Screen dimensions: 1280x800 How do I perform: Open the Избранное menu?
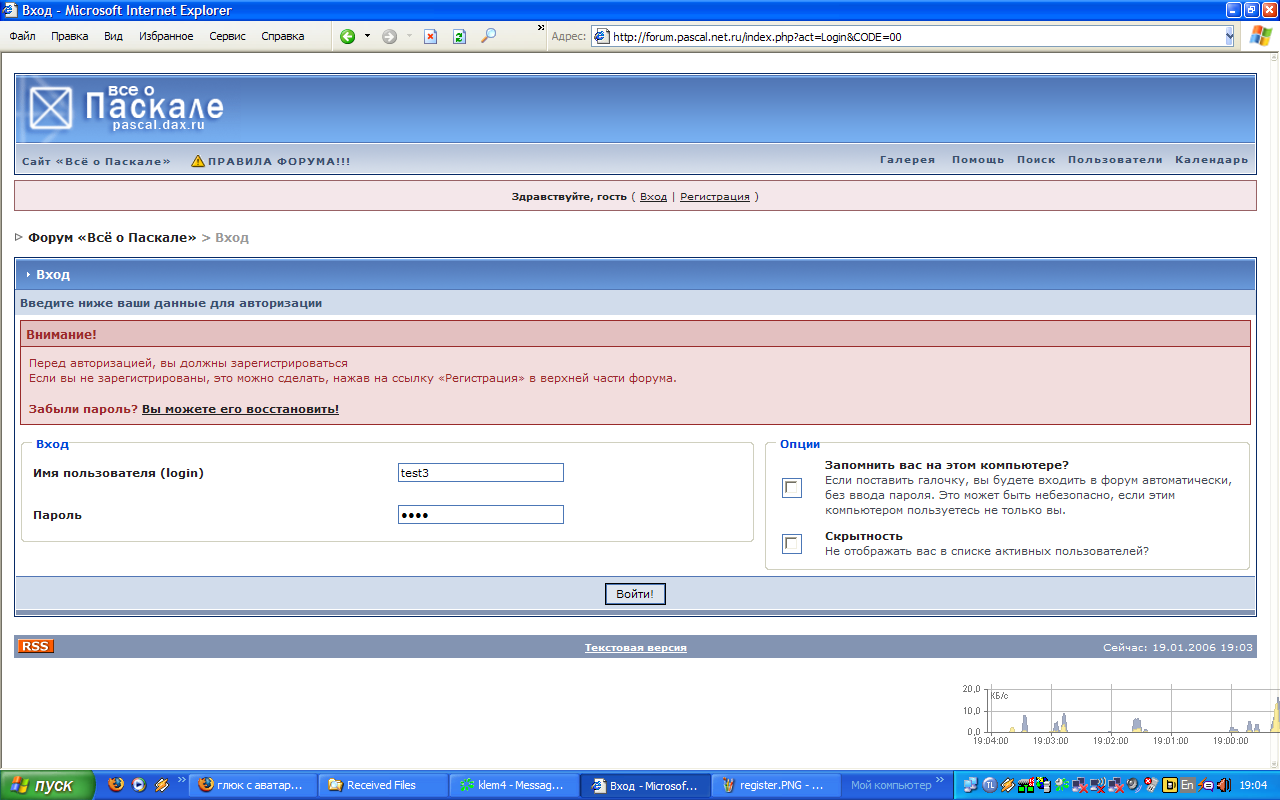[166, 36]
